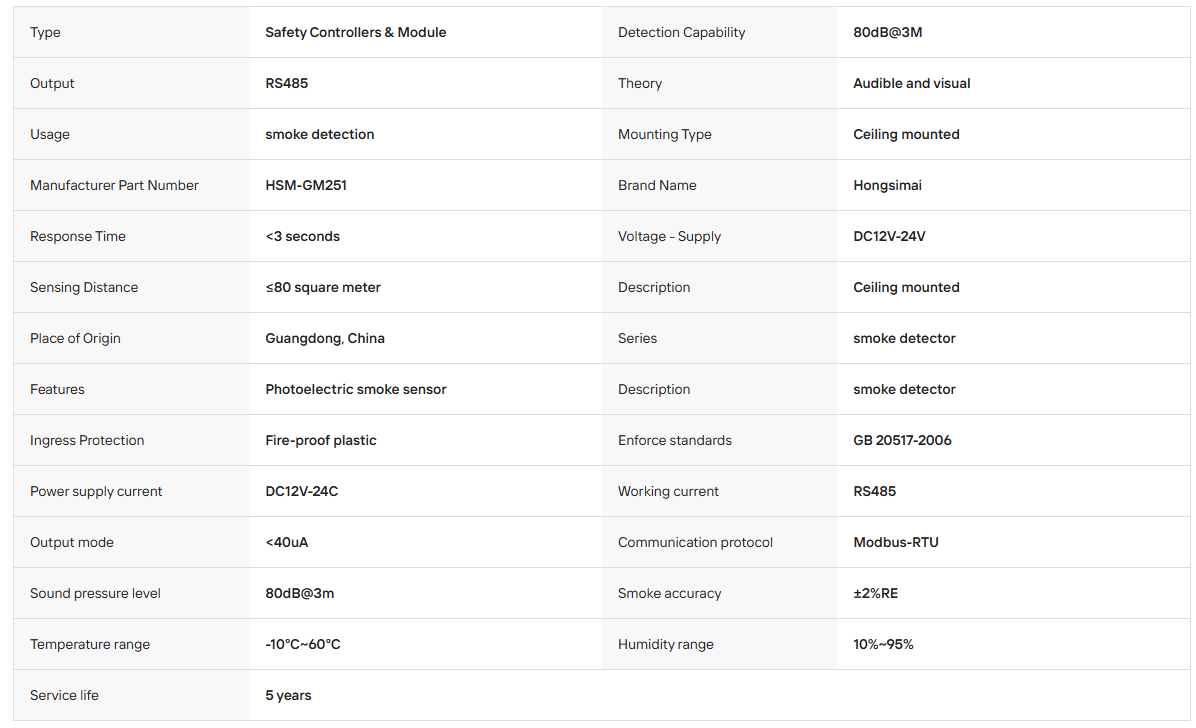Click the GB 20517-2006 standard value
The height and width of the screenshot is (728, 1196).
(902, 440)
